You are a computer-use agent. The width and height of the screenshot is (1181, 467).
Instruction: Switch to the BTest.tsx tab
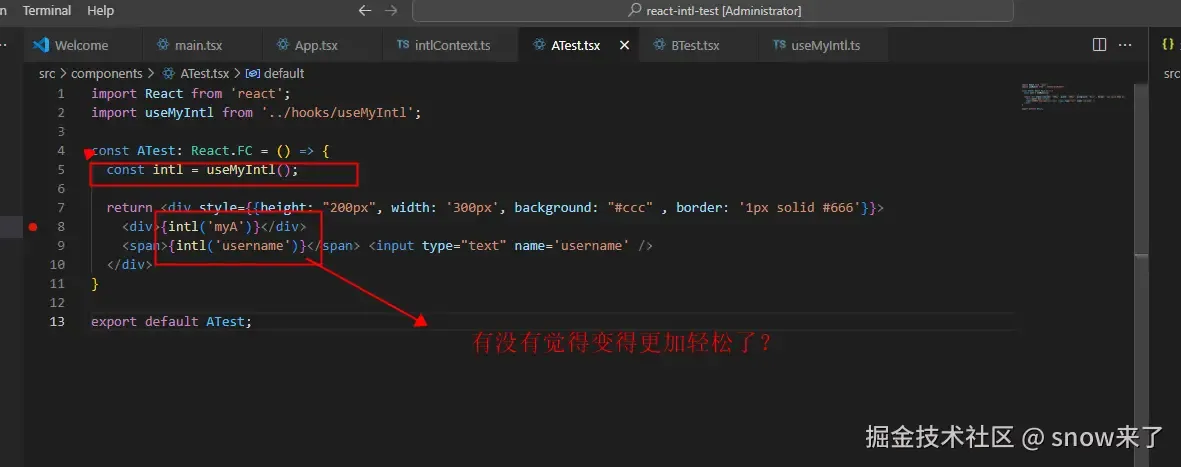tap(695, 45)
